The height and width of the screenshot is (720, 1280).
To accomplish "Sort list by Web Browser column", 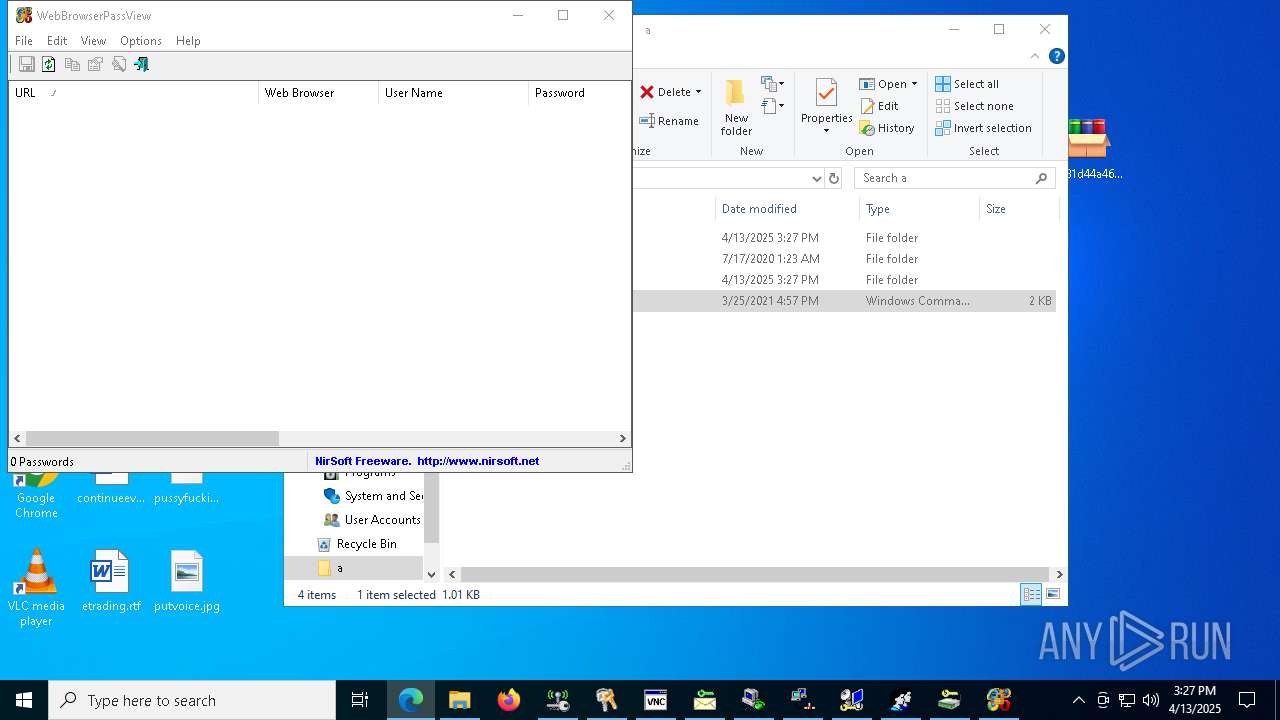I will (x=318, y=93).
